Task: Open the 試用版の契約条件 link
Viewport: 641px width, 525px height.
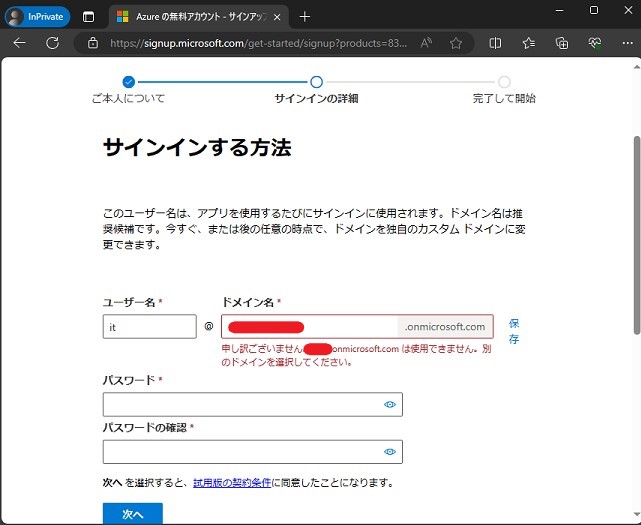Action: pos(232,482)
